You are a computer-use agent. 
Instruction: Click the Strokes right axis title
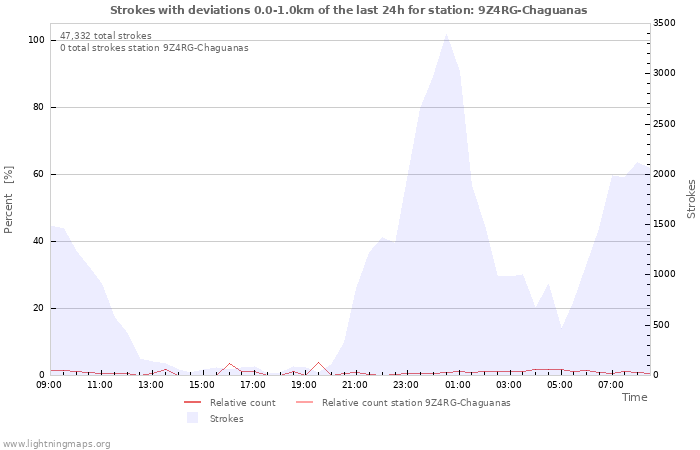[691, 199]
